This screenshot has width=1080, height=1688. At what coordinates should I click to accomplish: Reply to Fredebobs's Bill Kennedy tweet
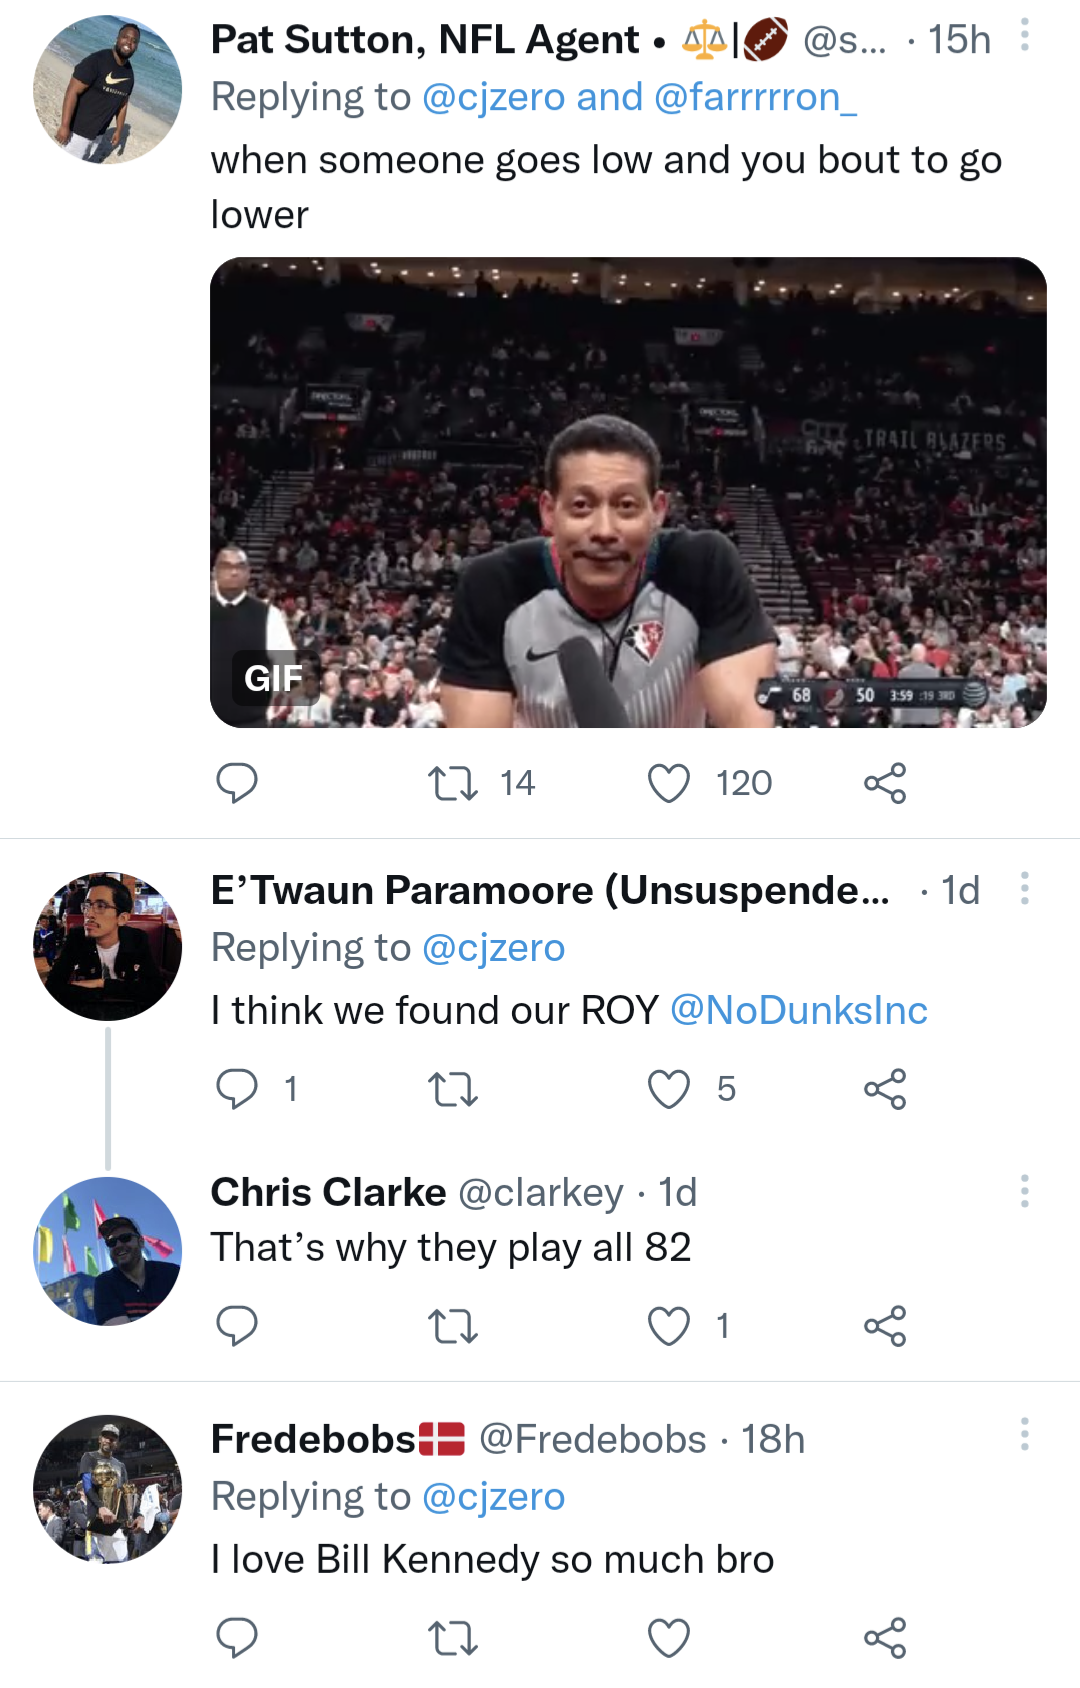237,1638
